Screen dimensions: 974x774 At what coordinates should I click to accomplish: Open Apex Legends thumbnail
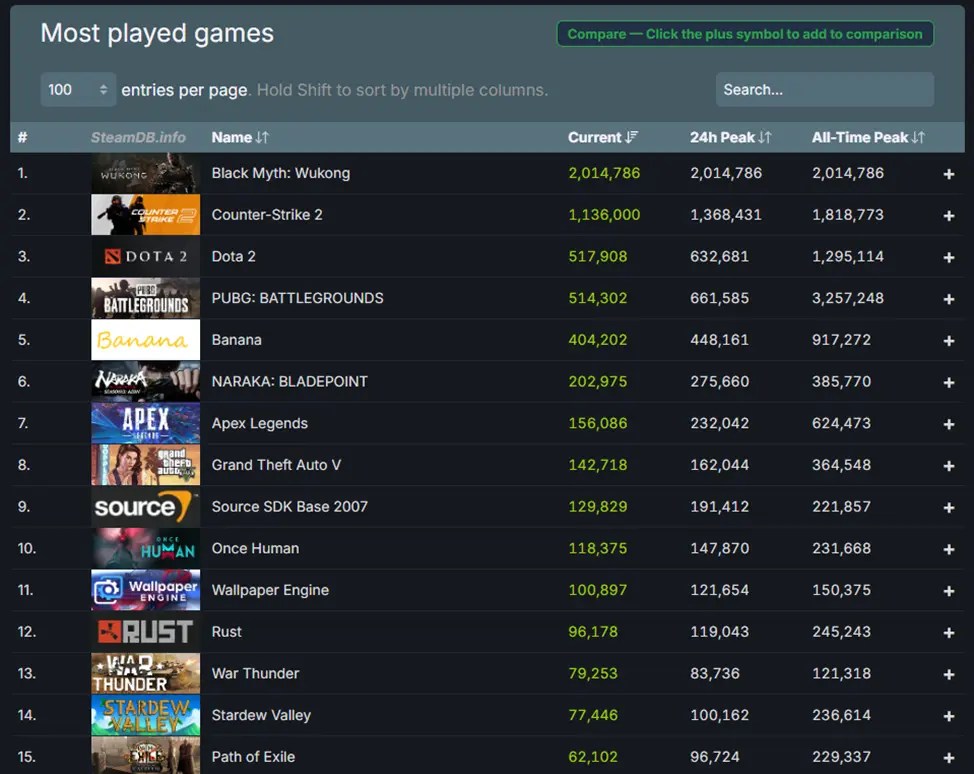tap(145, 422)
